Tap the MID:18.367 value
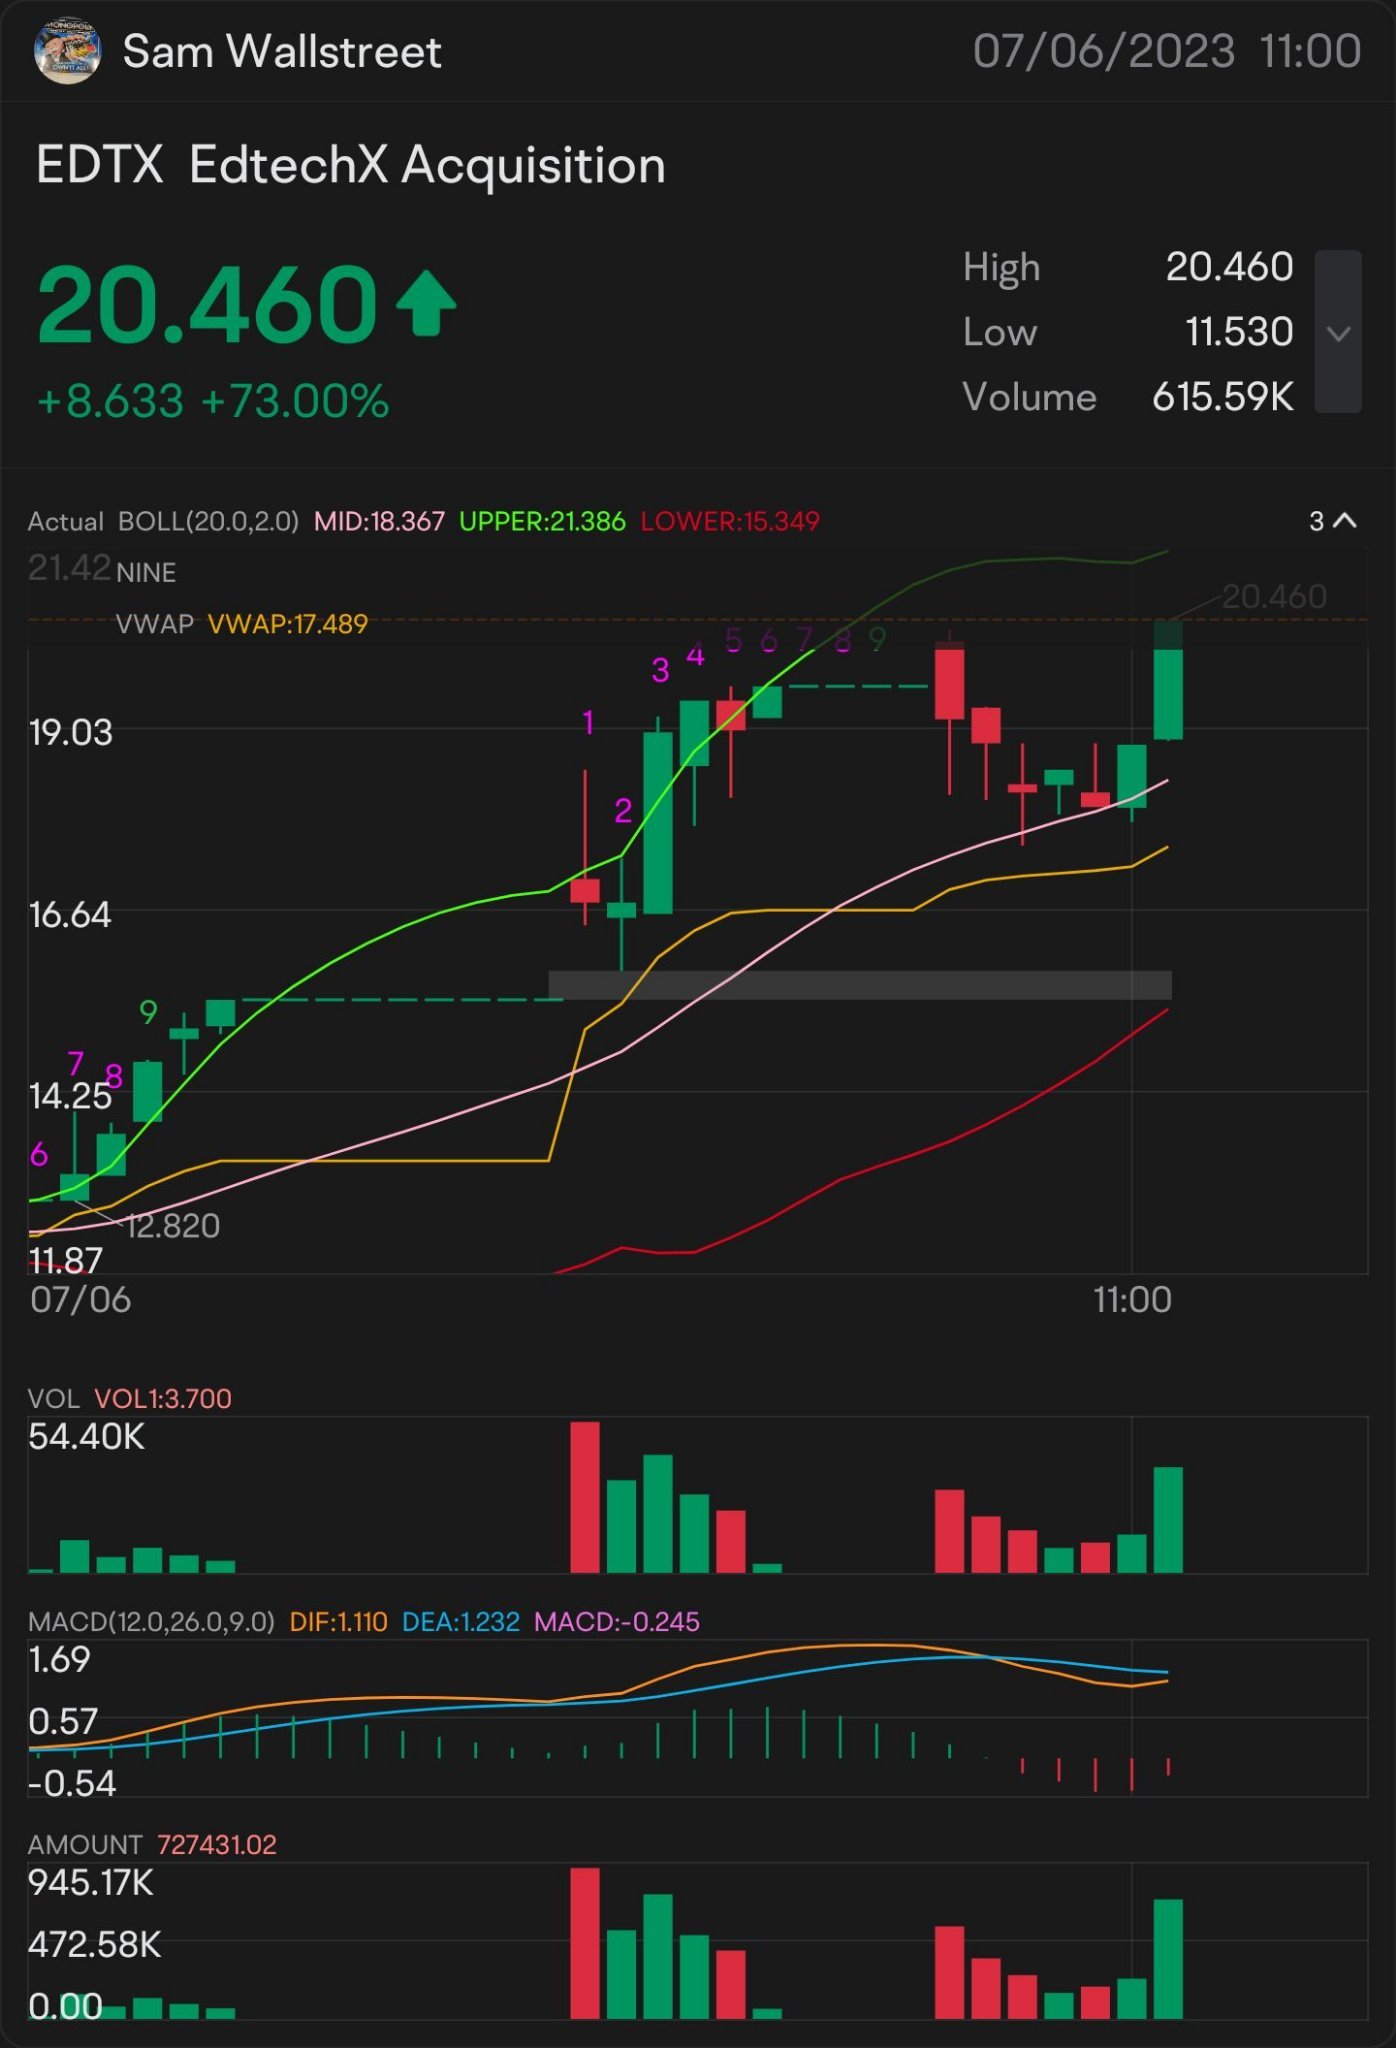 coord(379,521)
